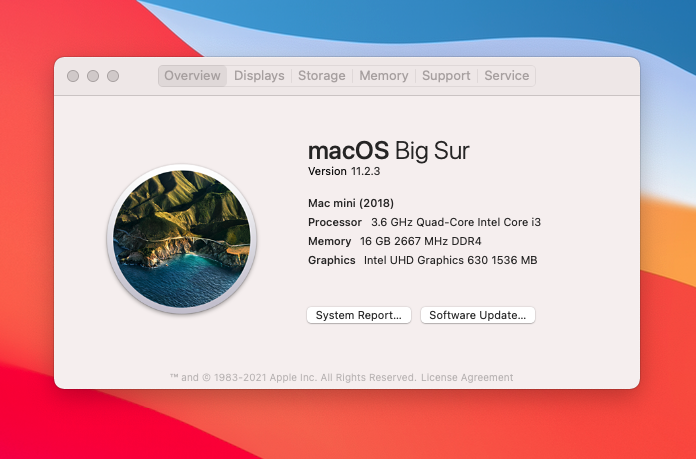Screen dimensions: 696x459
Task: Click the 3.6 GHz Quad-Core Intel Core i3 value
Action: click(456, 222)
